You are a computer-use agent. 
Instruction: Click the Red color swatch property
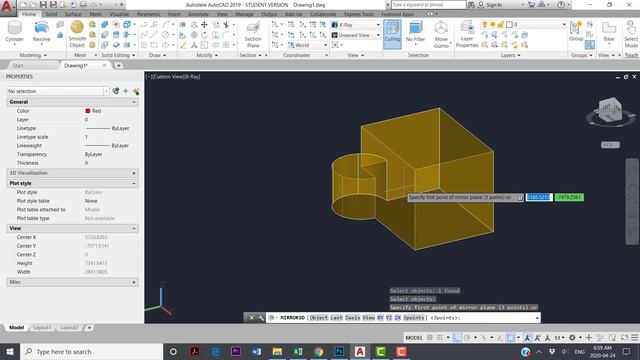click(88, 111)
